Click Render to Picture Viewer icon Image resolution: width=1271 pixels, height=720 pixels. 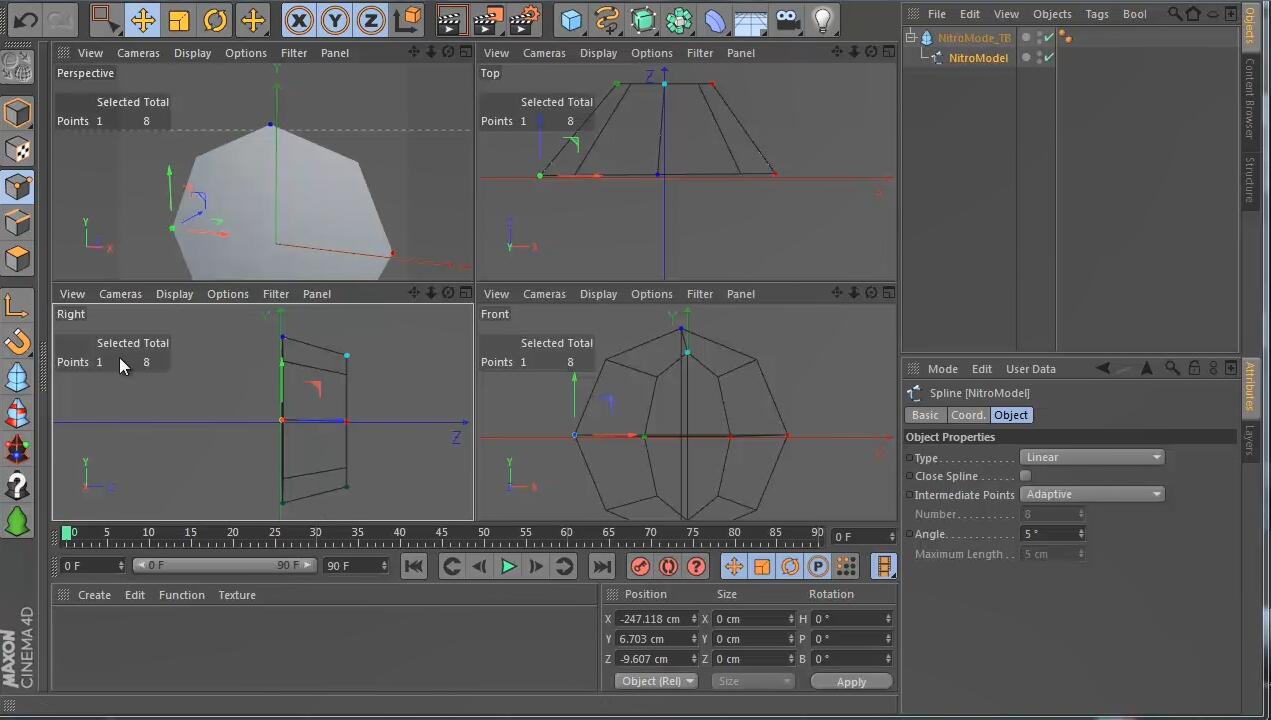coord(488,19)
